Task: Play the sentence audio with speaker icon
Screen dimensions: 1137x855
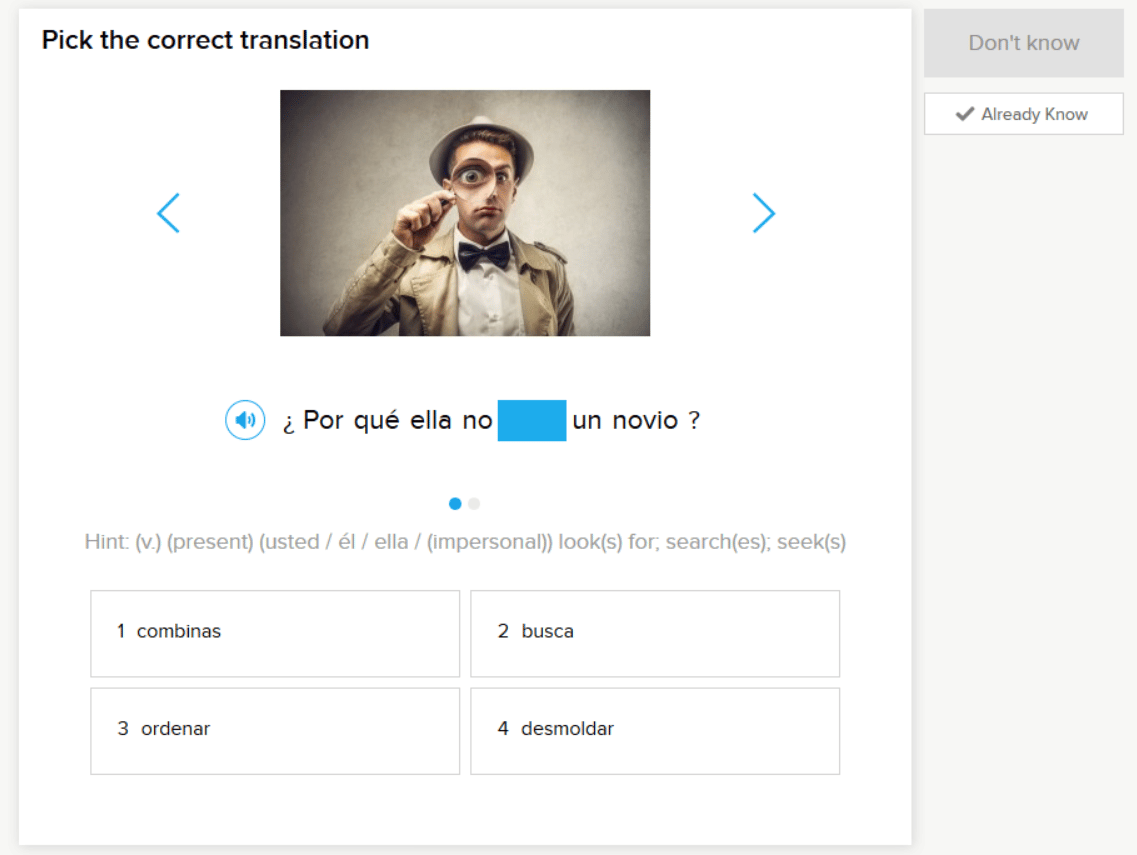Action: click(x=245, y=420)
